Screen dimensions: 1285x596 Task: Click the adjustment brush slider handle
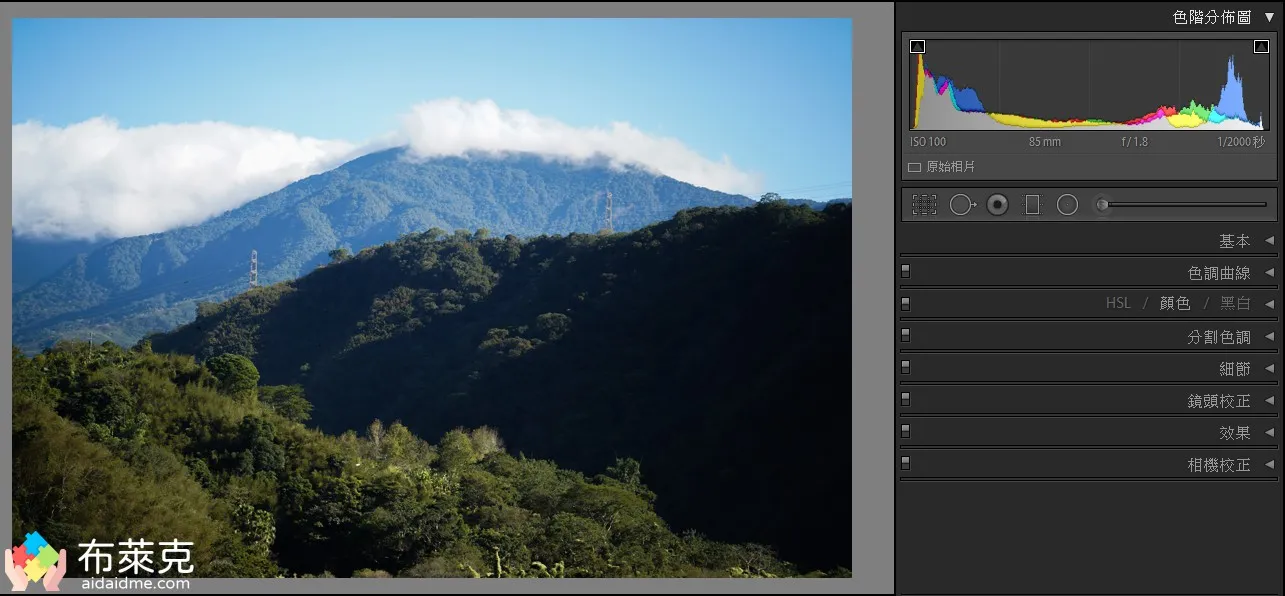1102,205
